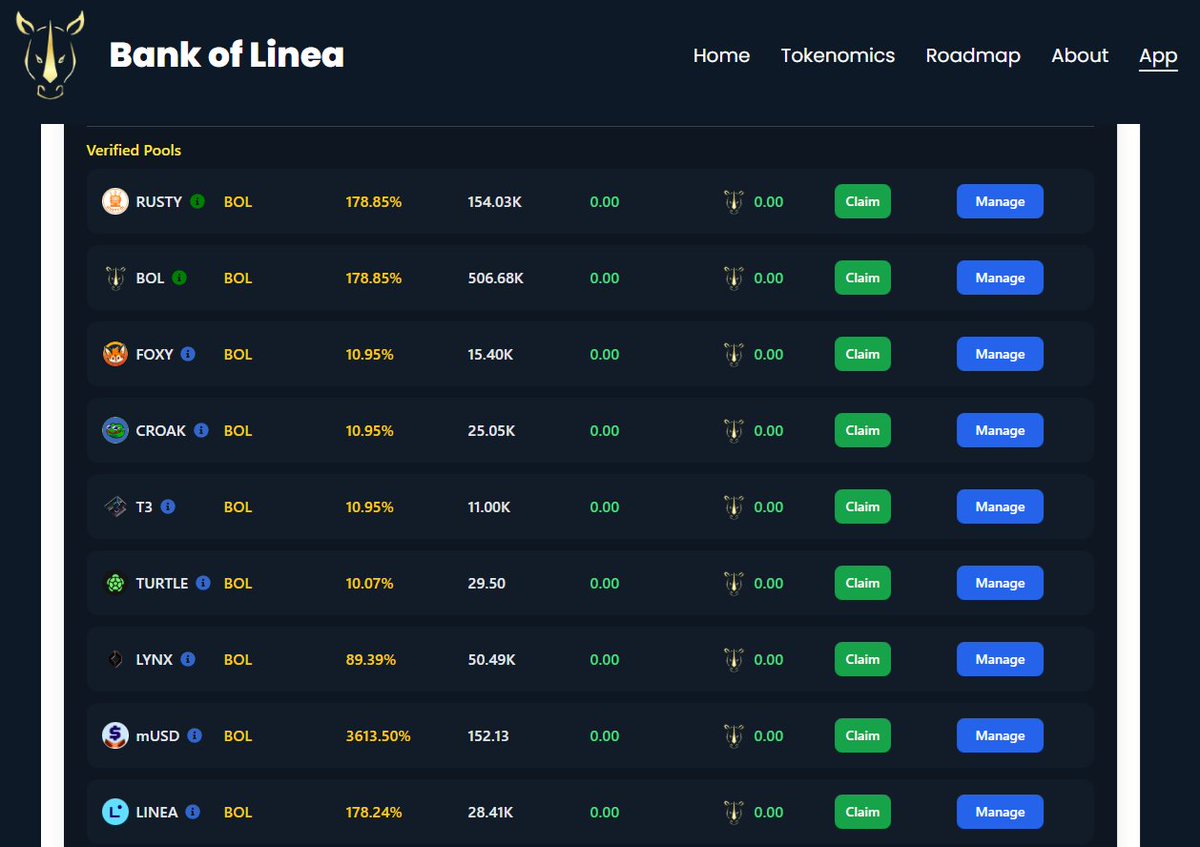Open the Tokenomics page

838,56
